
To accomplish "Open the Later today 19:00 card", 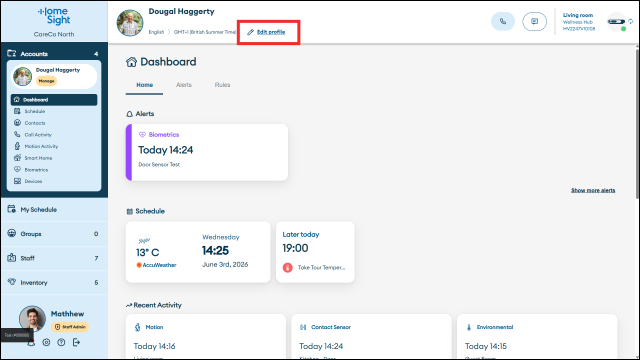I will 315,252.
